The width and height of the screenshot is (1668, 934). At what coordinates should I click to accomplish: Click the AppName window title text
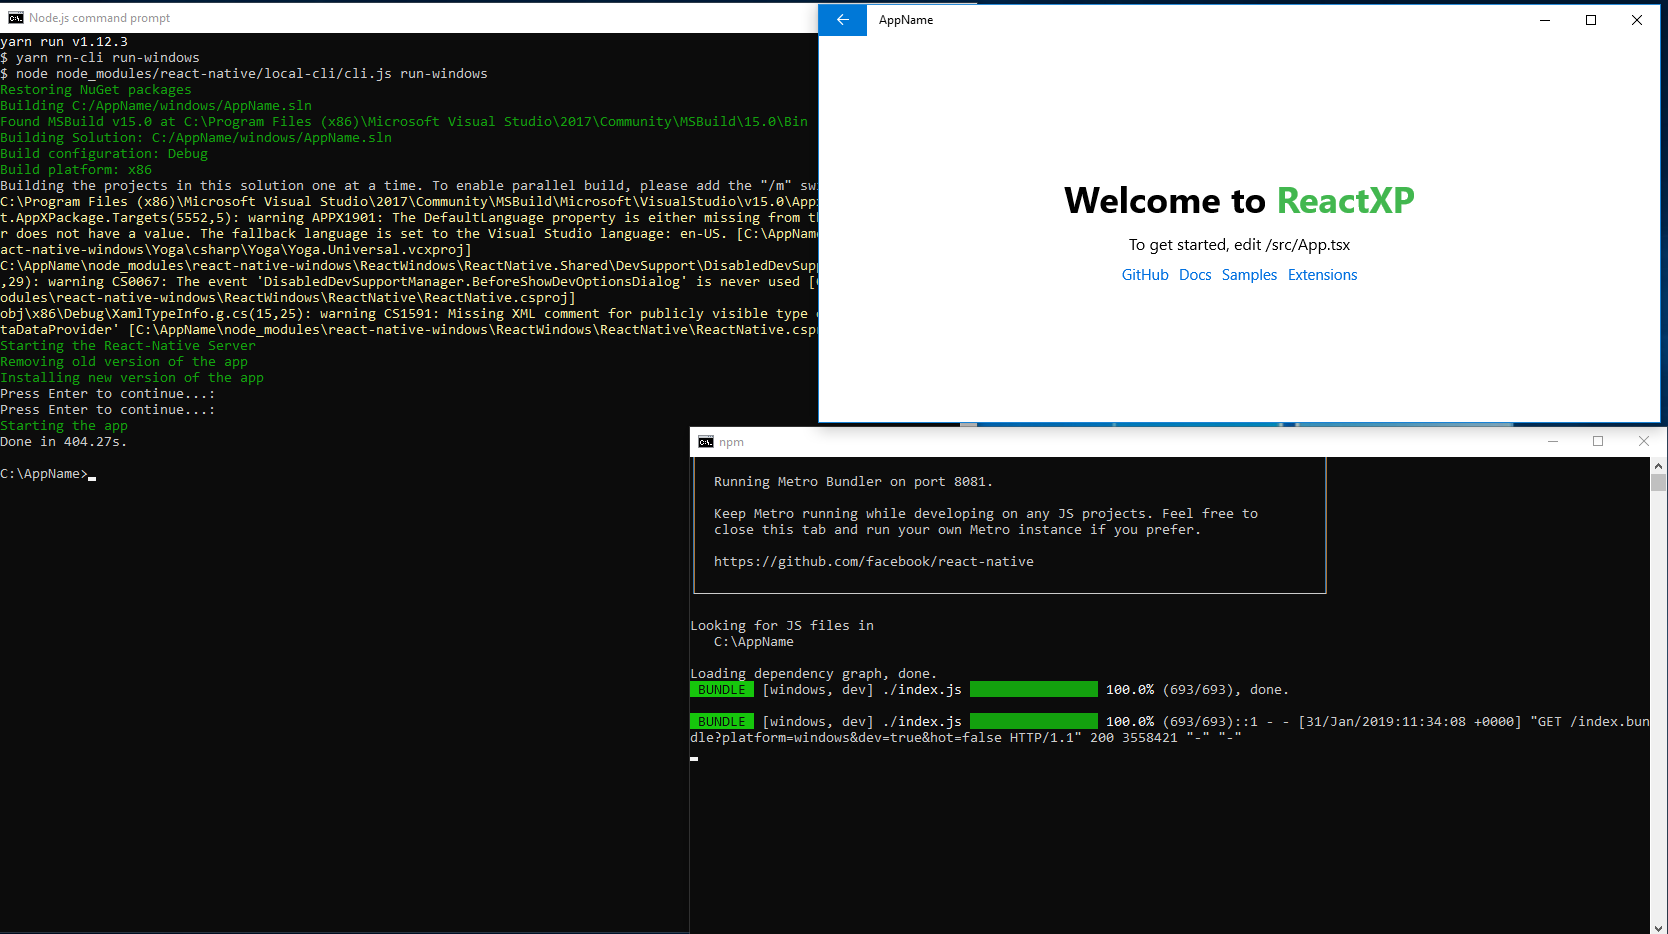905,19
